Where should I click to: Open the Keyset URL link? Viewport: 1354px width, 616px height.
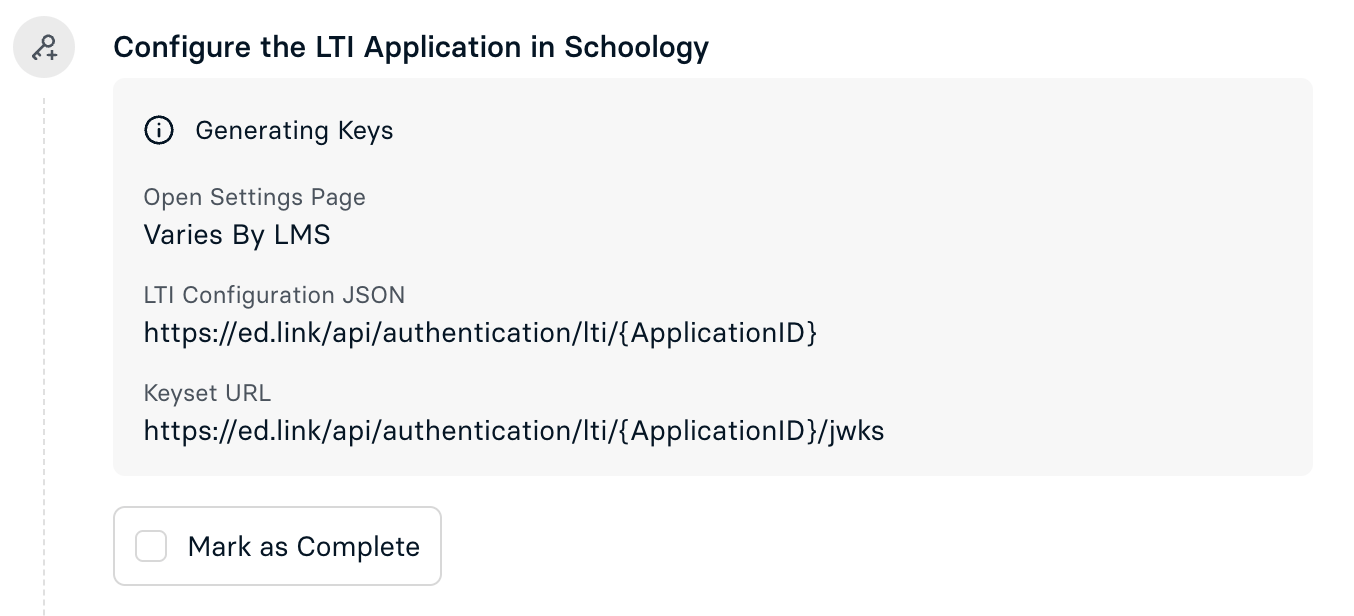point(514,430)
